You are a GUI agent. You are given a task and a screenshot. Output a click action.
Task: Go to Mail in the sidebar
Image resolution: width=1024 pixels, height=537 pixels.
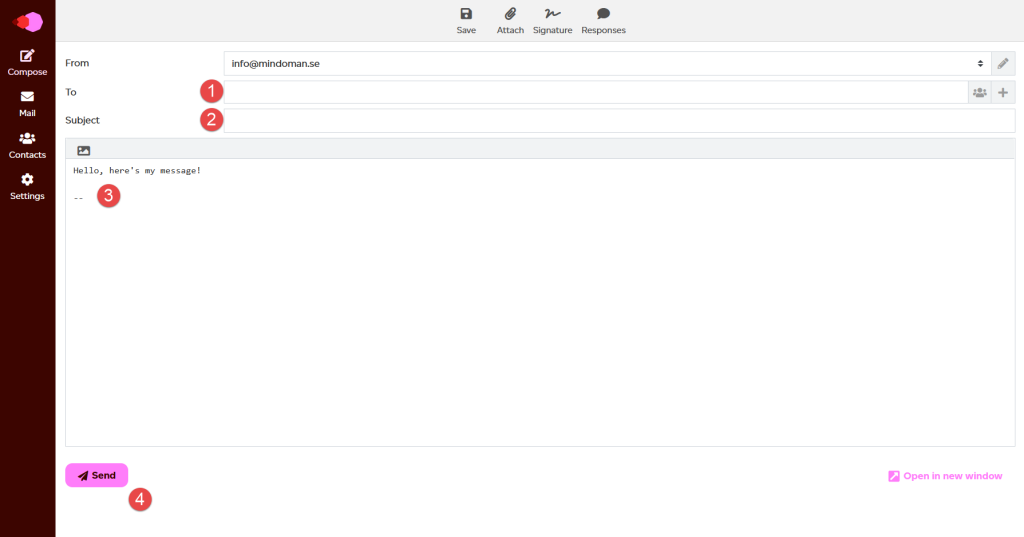click(27, 104)
